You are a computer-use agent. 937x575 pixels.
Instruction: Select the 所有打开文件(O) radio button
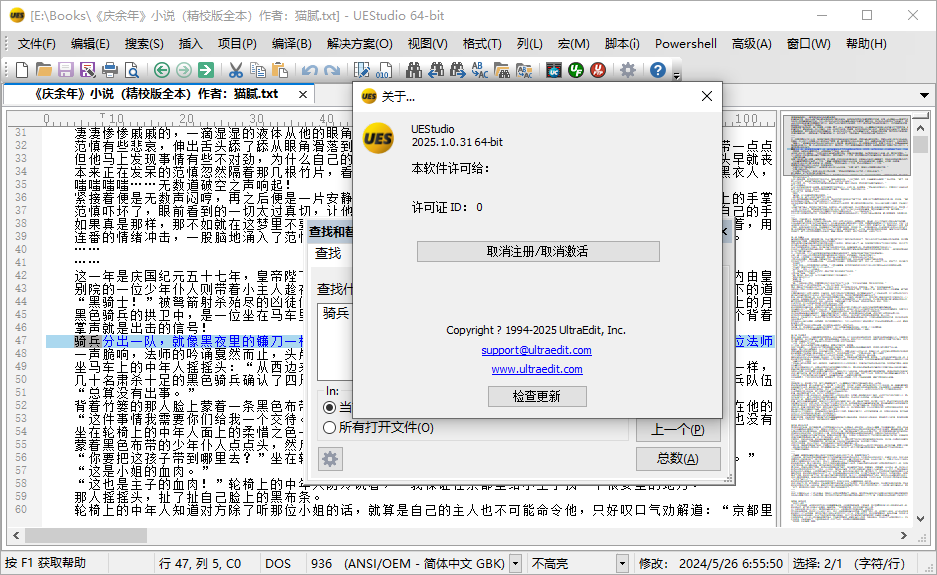pyautogui.click(x=330, y=428)
